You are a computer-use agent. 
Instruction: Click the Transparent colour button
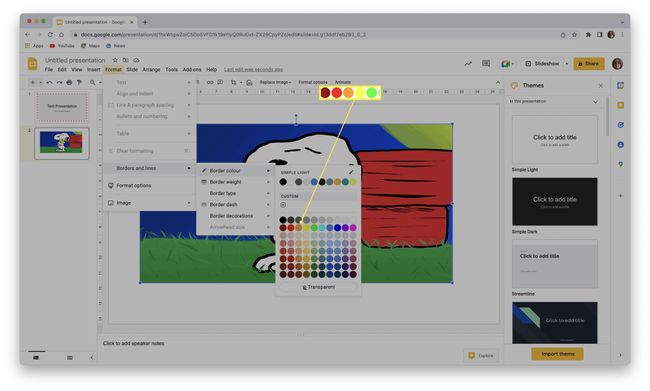pos(318,287)
